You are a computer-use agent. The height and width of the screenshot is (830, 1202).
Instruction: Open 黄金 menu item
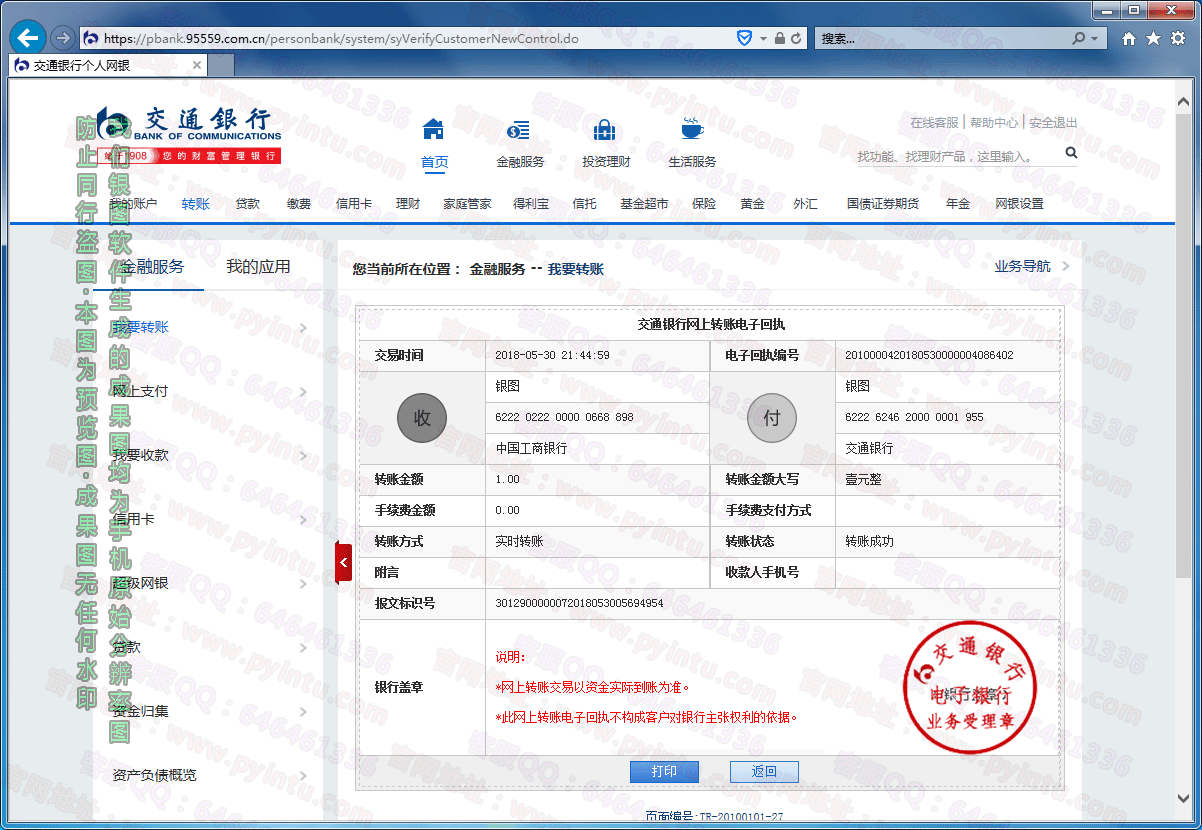pyautogui.click(x=752, y=204)
